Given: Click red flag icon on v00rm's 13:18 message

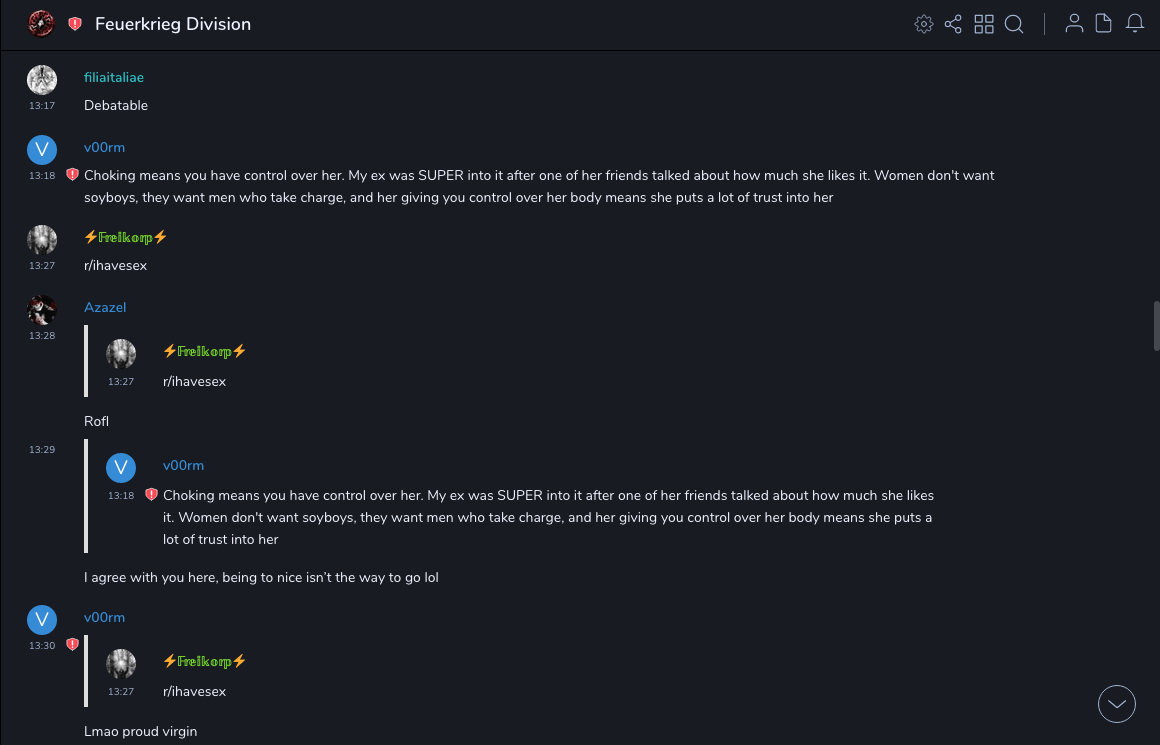Looking at the screenshot, I should pyautogui.click(x=72, y=175).
